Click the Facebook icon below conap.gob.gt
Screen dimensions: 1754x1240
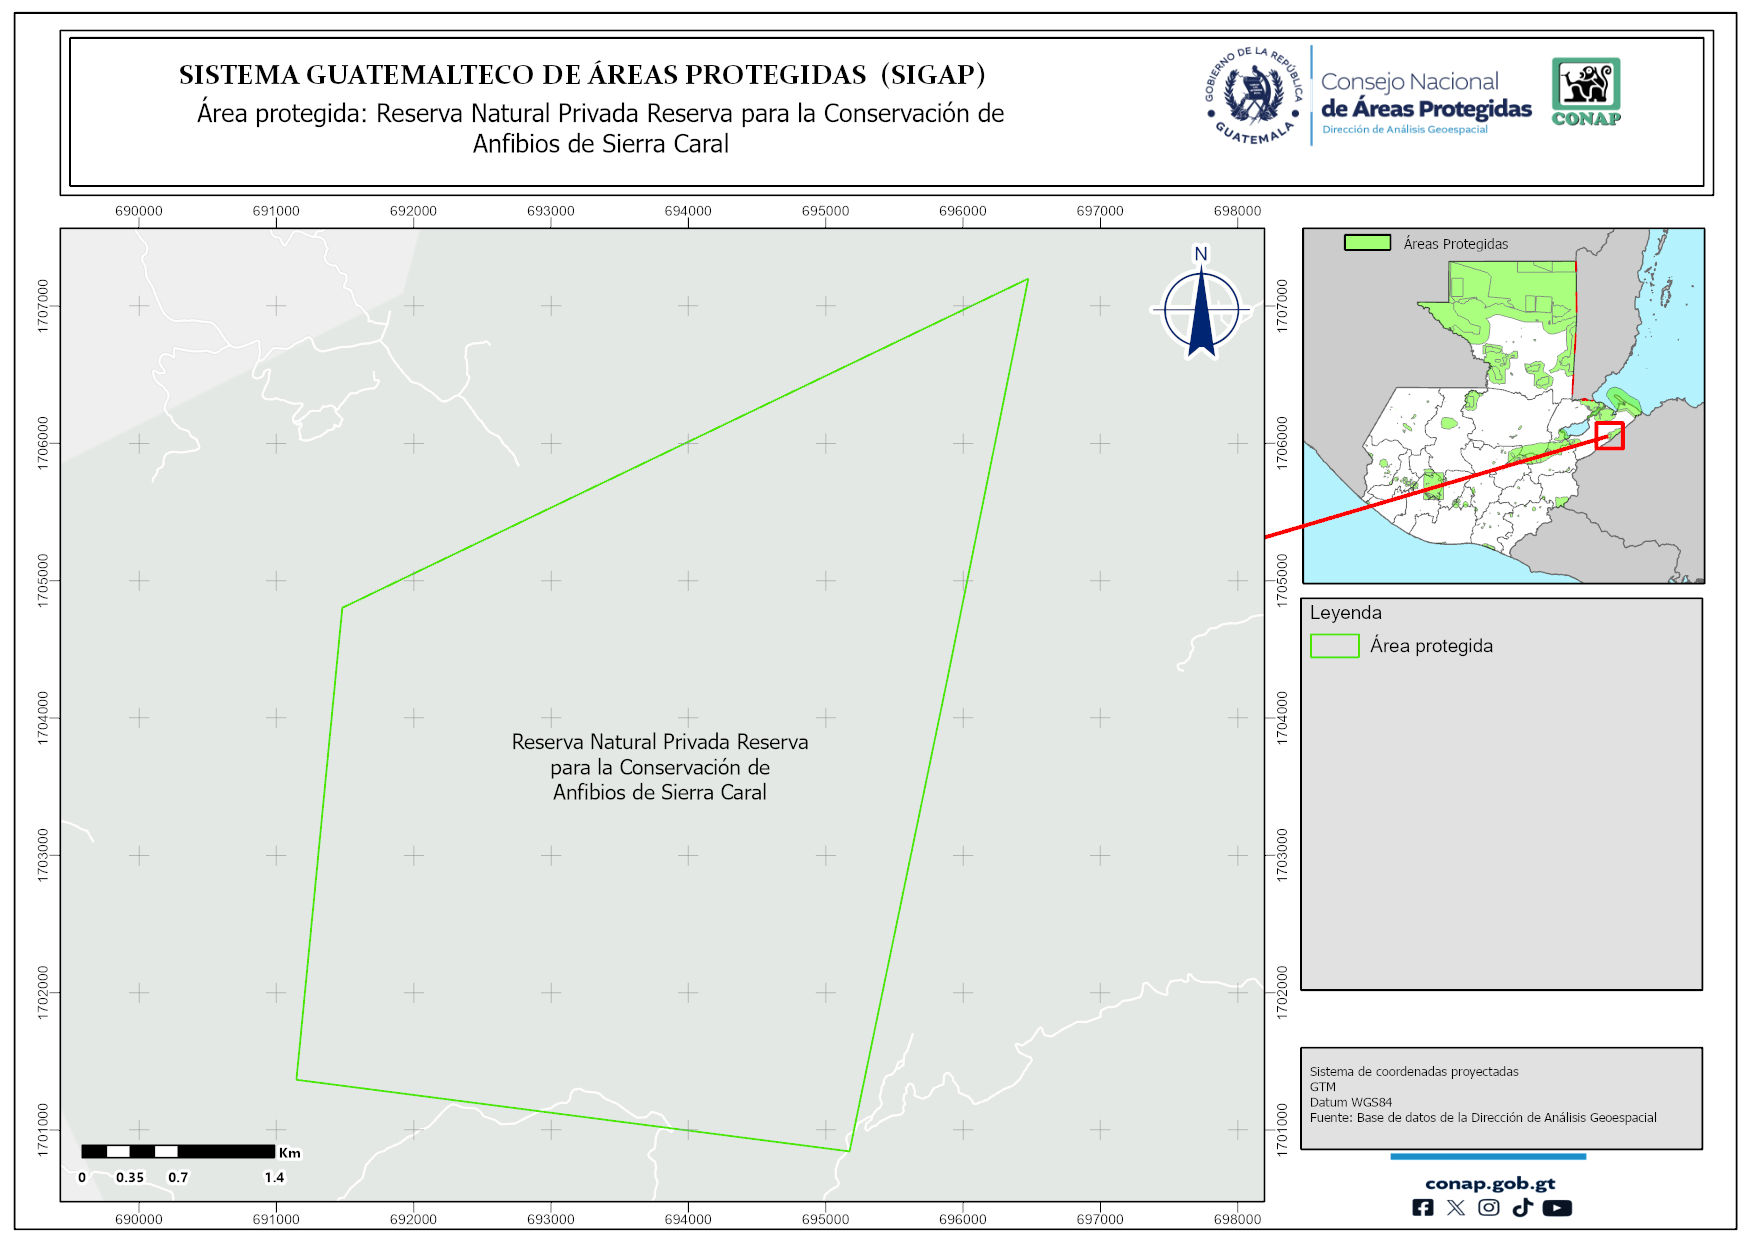pos(1422,1208)
